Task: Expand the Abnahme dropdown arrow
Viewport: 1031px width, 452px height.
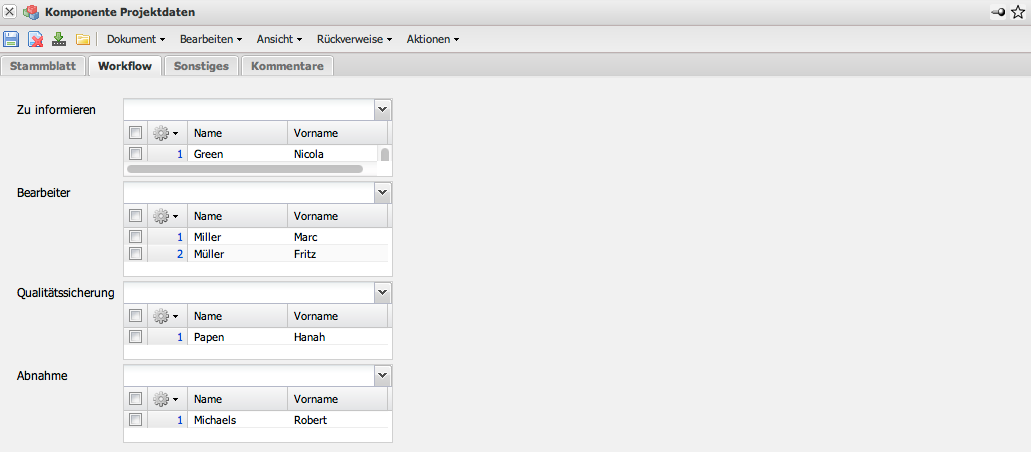Action: pyautogui.click(x=382, y=375)
